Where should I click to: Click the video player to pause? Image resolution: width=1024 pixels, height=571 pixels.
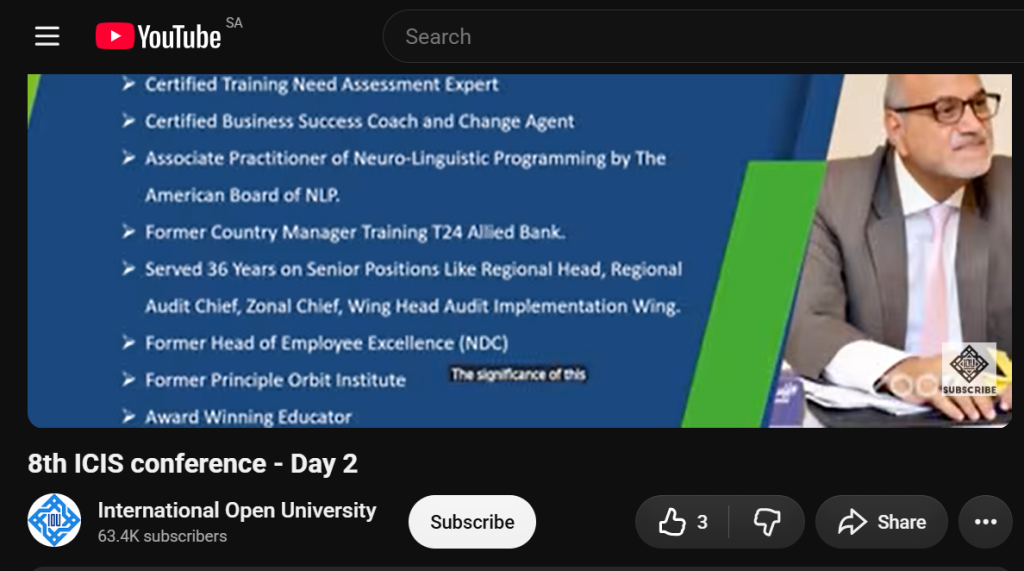point(520,251)
